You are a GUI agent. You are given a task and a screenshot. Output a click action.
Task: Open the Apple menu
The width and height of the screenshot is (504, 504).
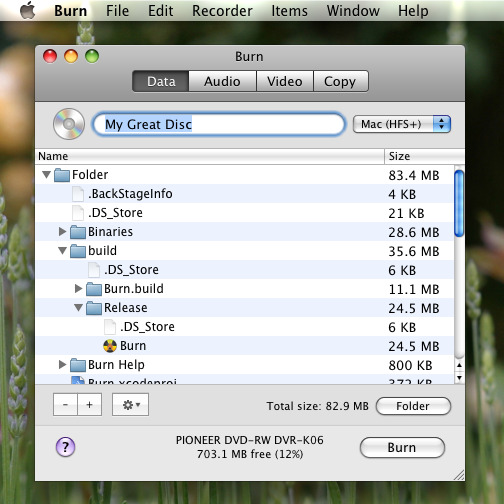pyautogui.click(x=28, y=10)
